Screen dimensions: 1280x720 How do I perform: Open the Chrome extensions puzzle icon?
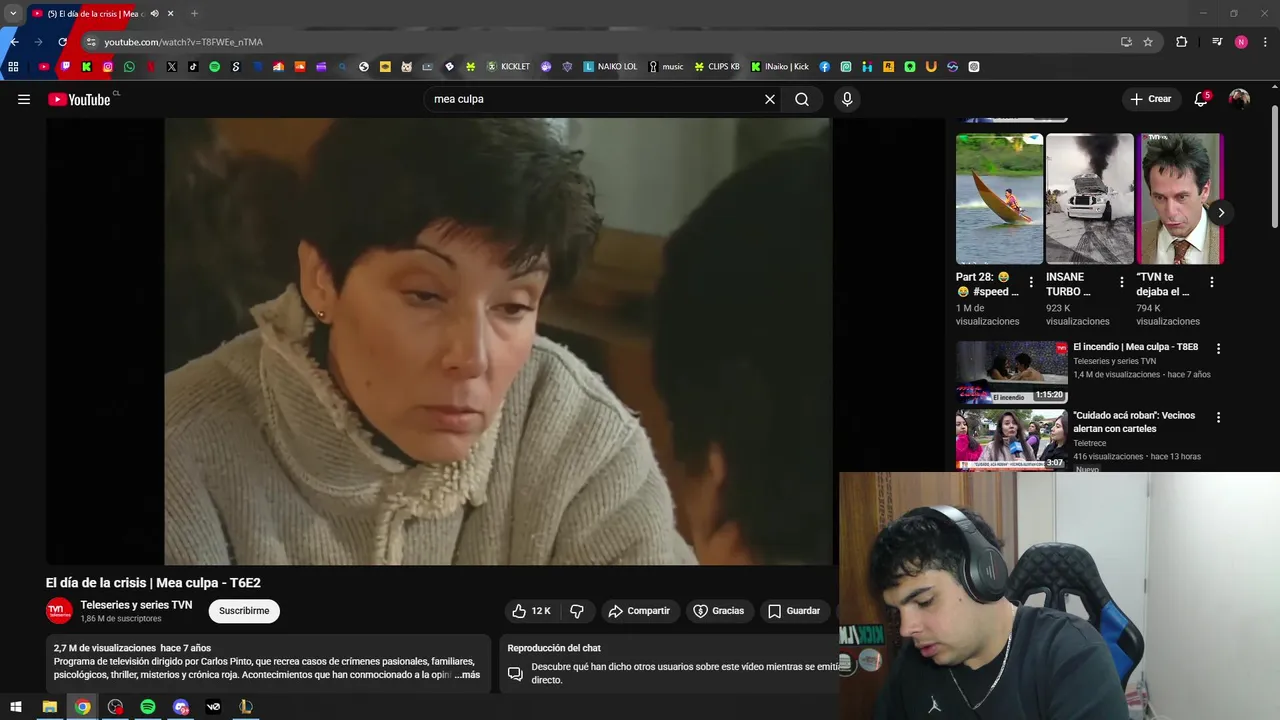[x=1182, y=42]
